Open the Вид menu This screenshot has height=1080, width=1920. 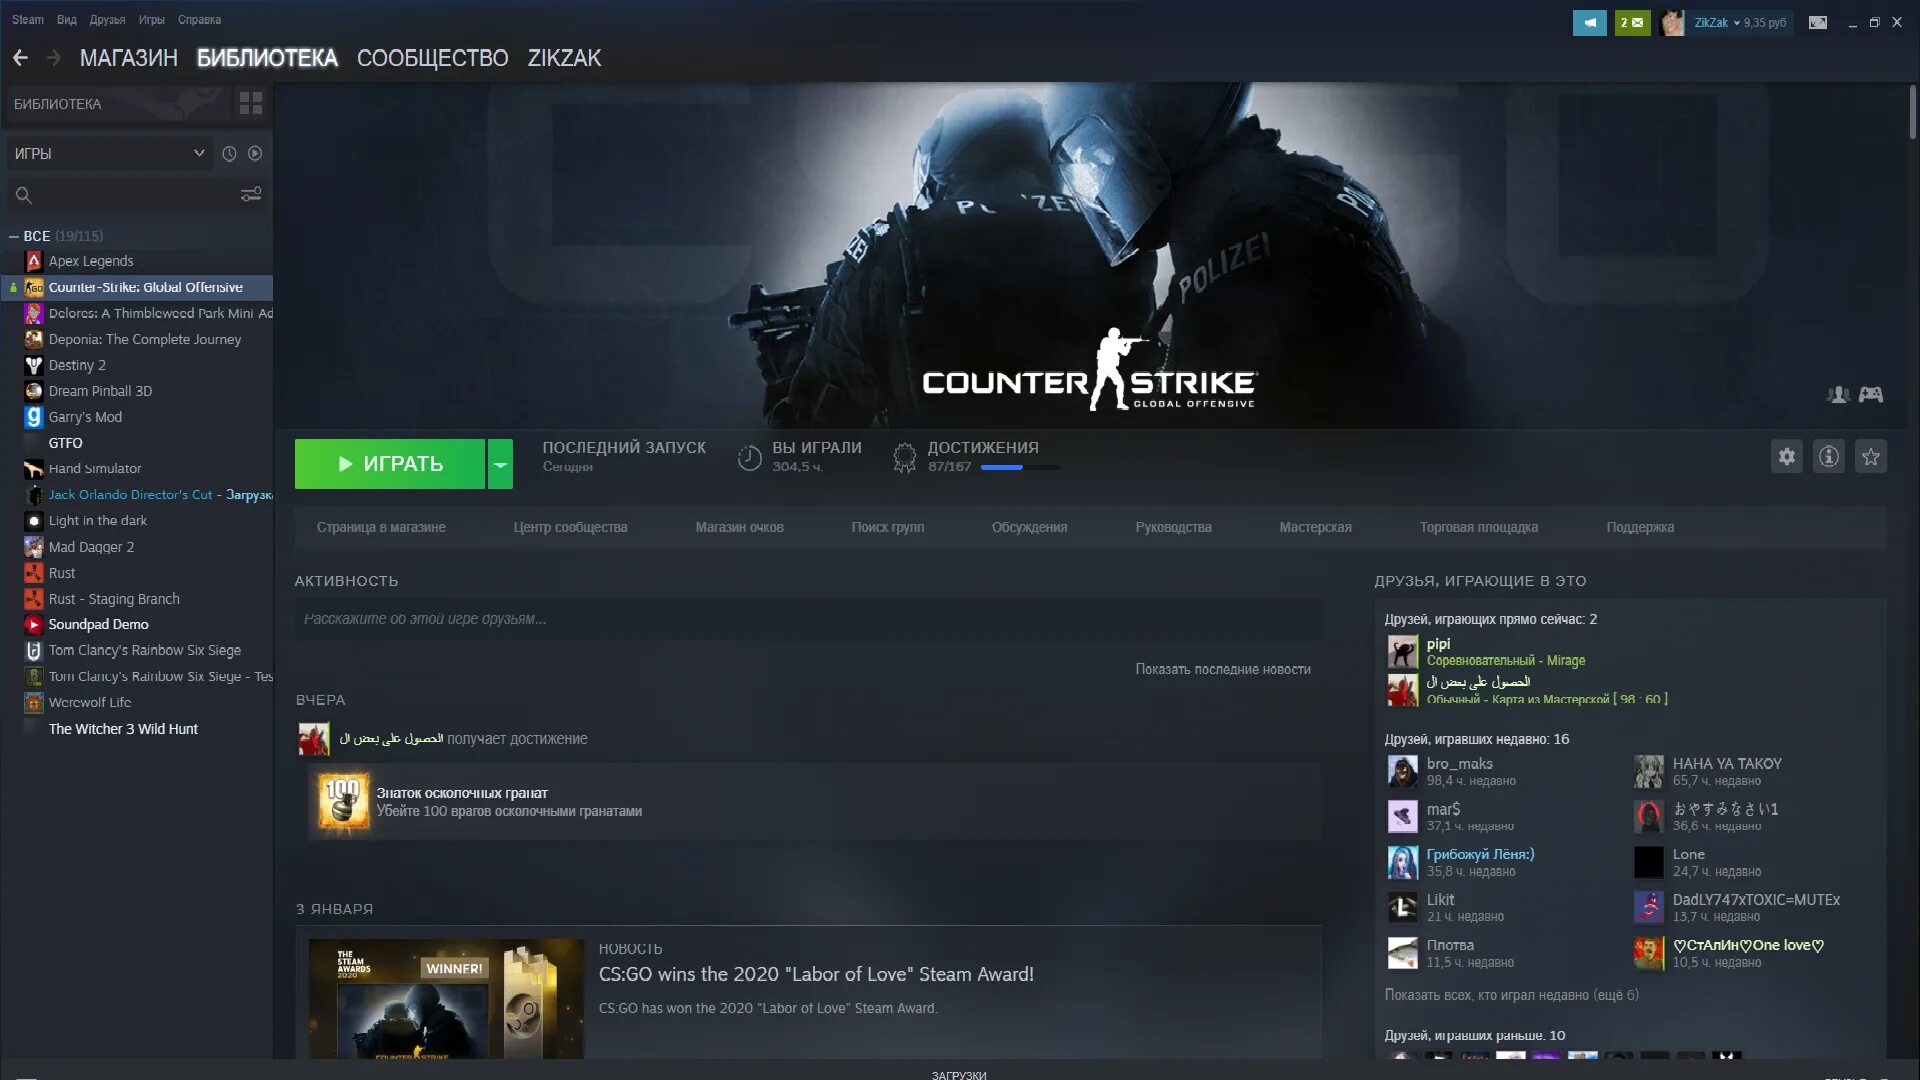(x=67, y=20)
